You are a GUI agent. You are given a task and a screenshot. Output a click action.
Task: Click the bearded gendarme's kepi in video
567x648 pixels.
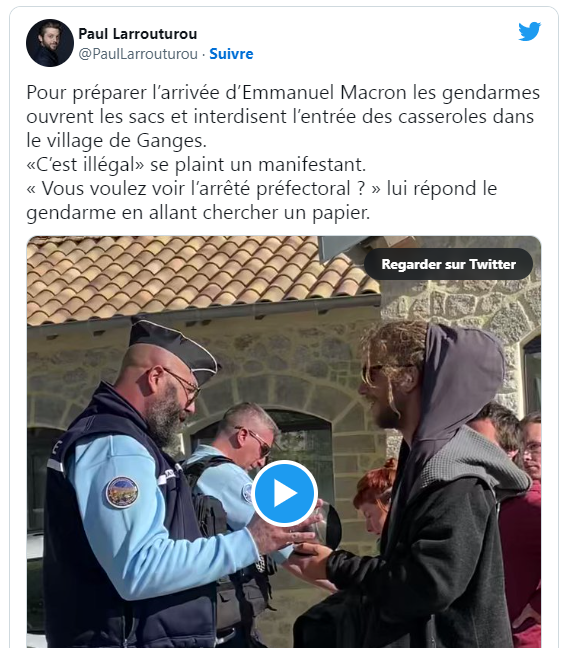coord(174,346)
